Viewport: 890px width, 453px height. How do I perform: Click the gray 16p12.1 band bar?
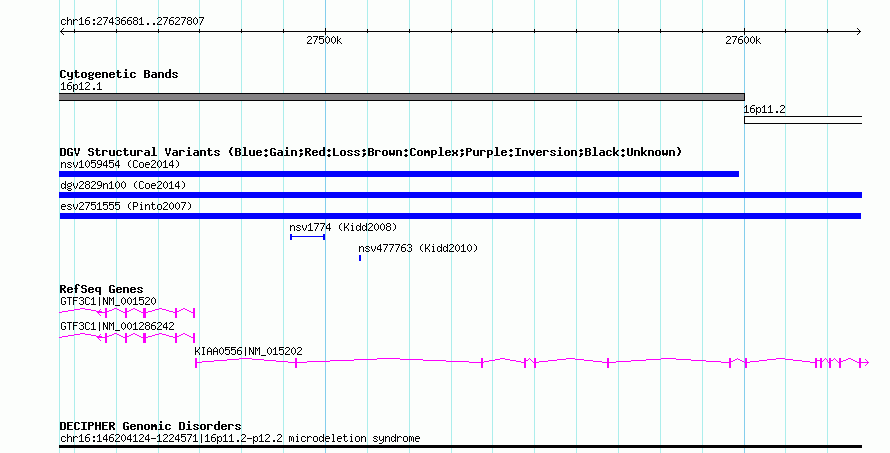[x=402, y=97]
